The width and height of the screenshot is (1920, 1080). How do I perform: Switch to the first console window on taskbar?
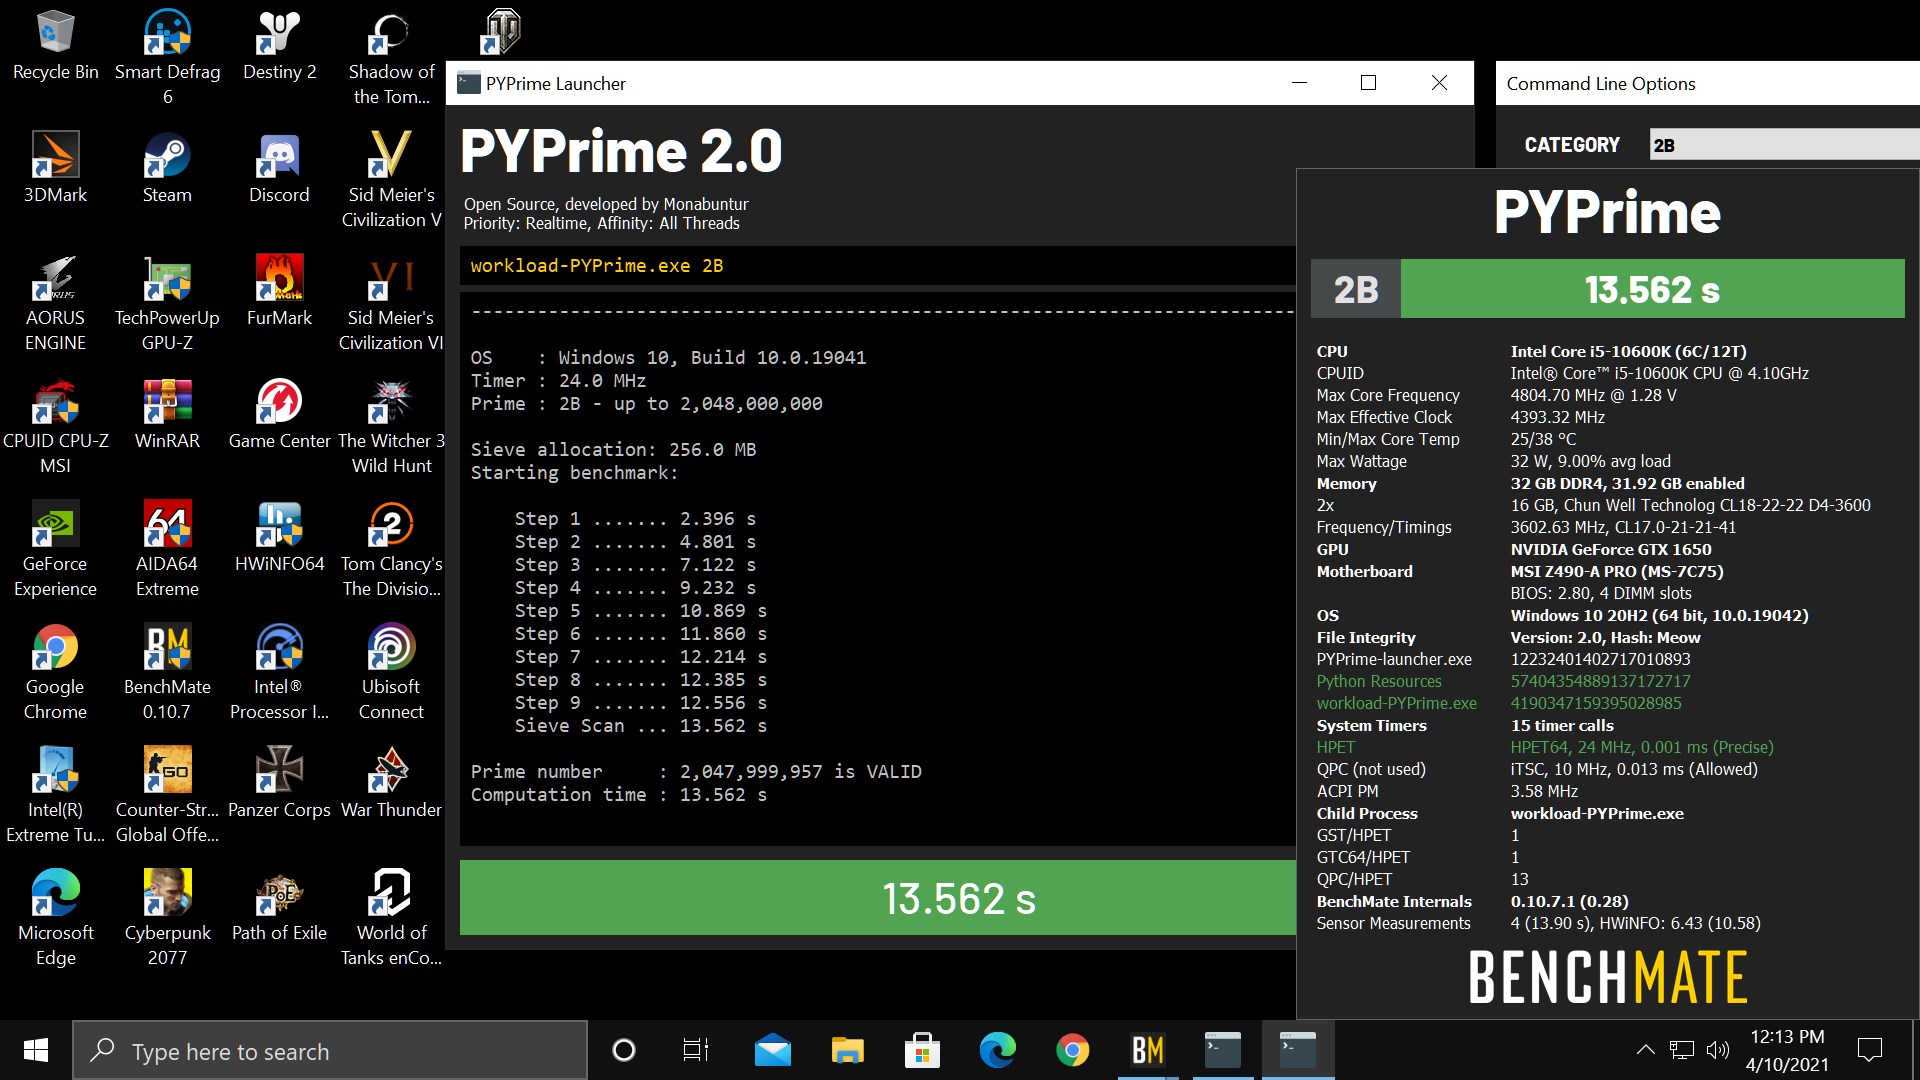click(1222, 1050)
